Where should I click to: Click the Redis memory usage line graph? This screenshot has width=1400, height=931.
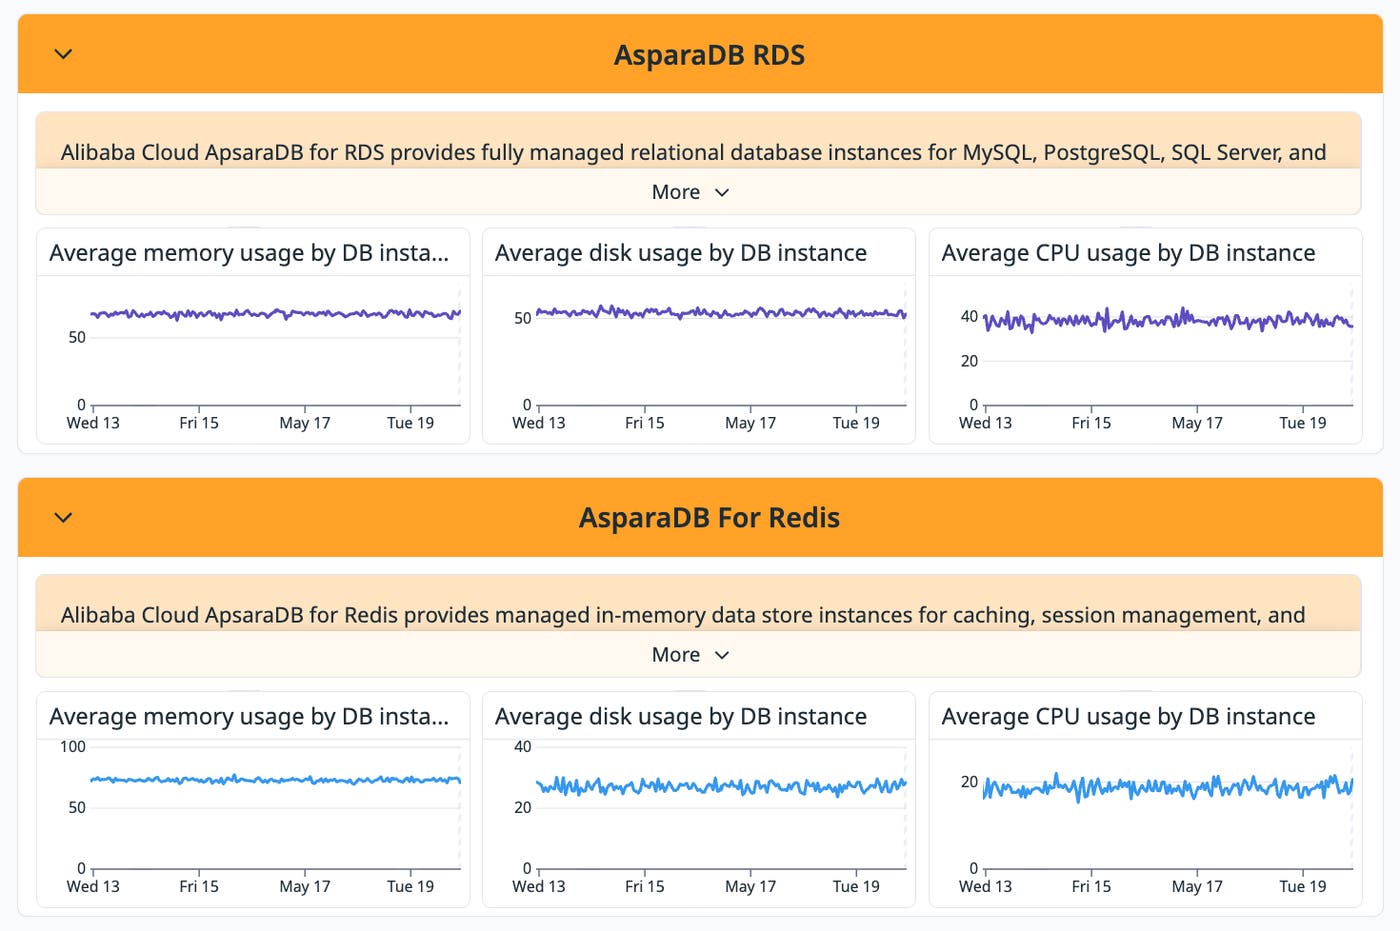pyautogui.click(x=275, y=779)
